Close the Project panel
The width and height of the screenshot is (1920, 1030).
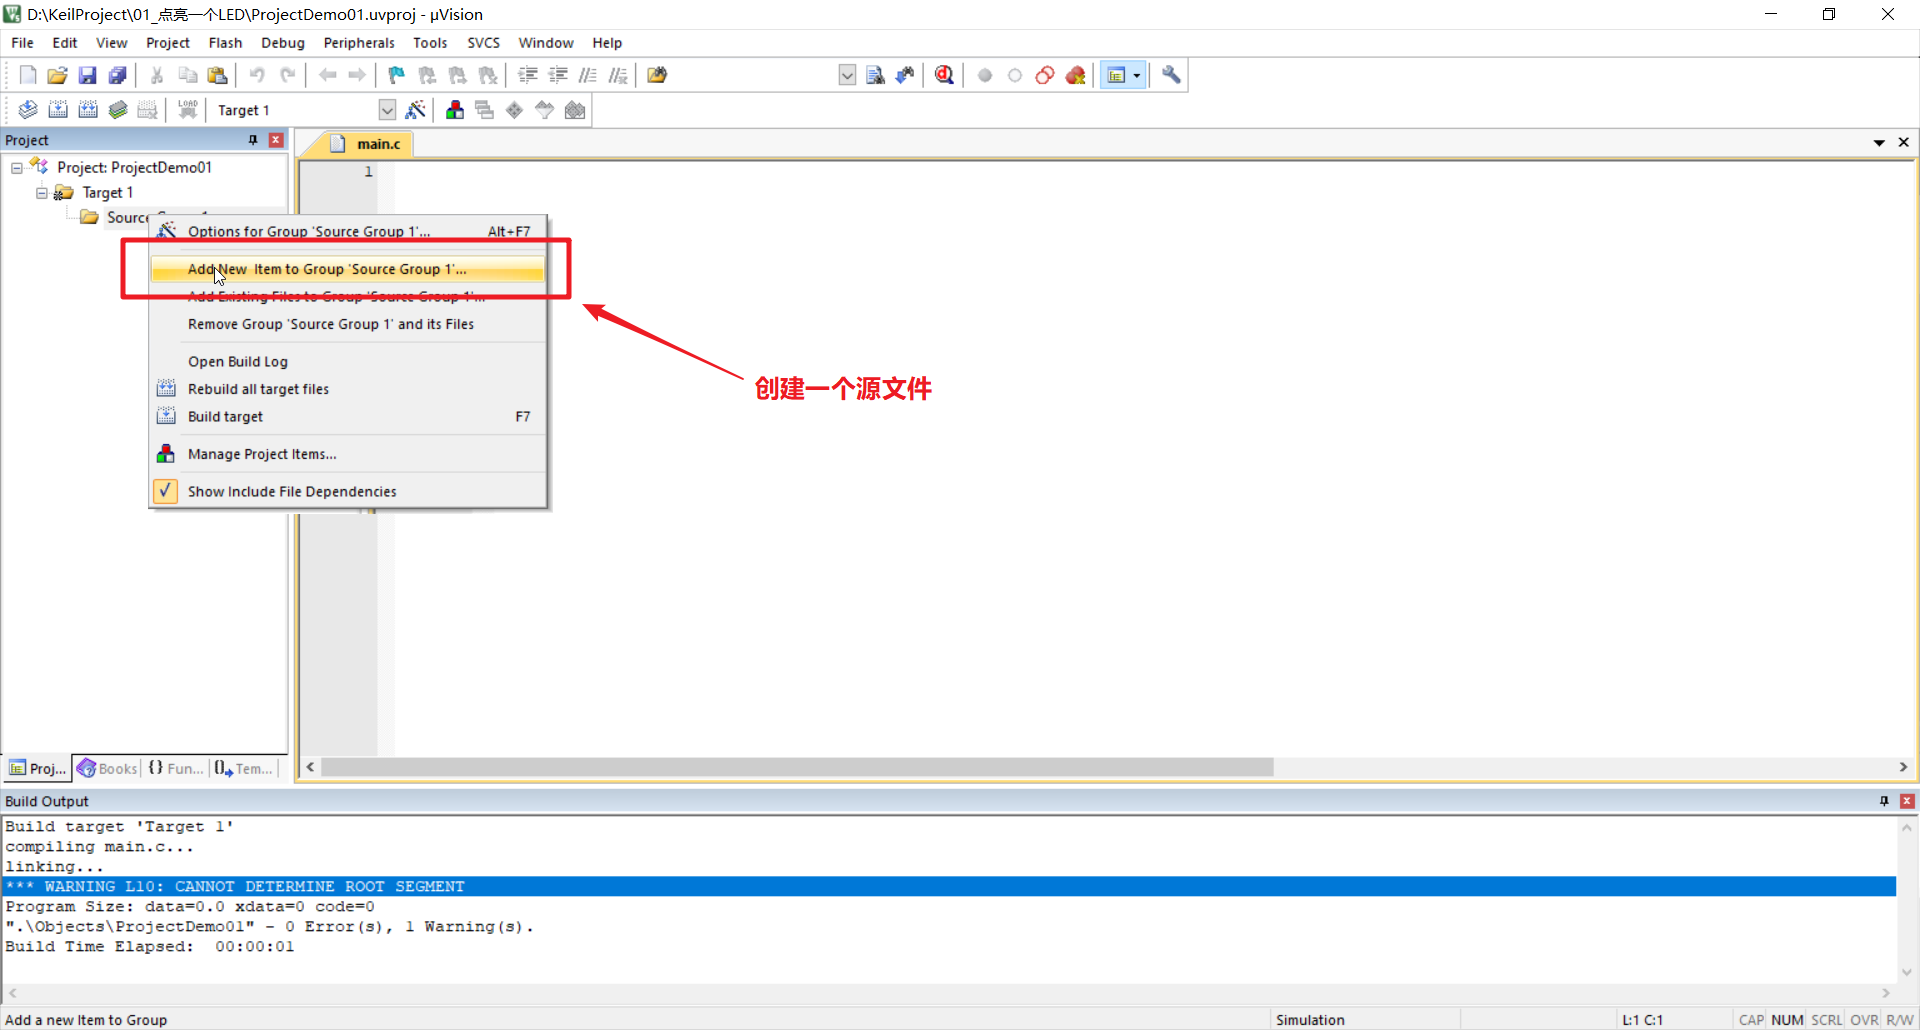coord(276,140)
